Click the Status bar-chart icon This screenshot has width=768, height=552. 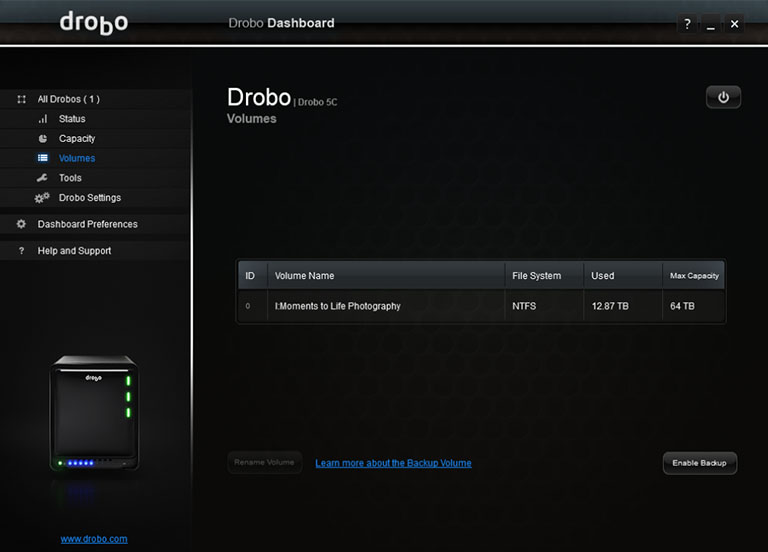point(43,119)
